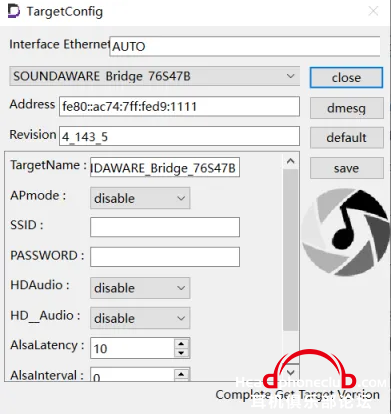Viewport: 391px width, 414px height.
Task: Click the AlsaLatency label
Action: (x=47, y=345)
